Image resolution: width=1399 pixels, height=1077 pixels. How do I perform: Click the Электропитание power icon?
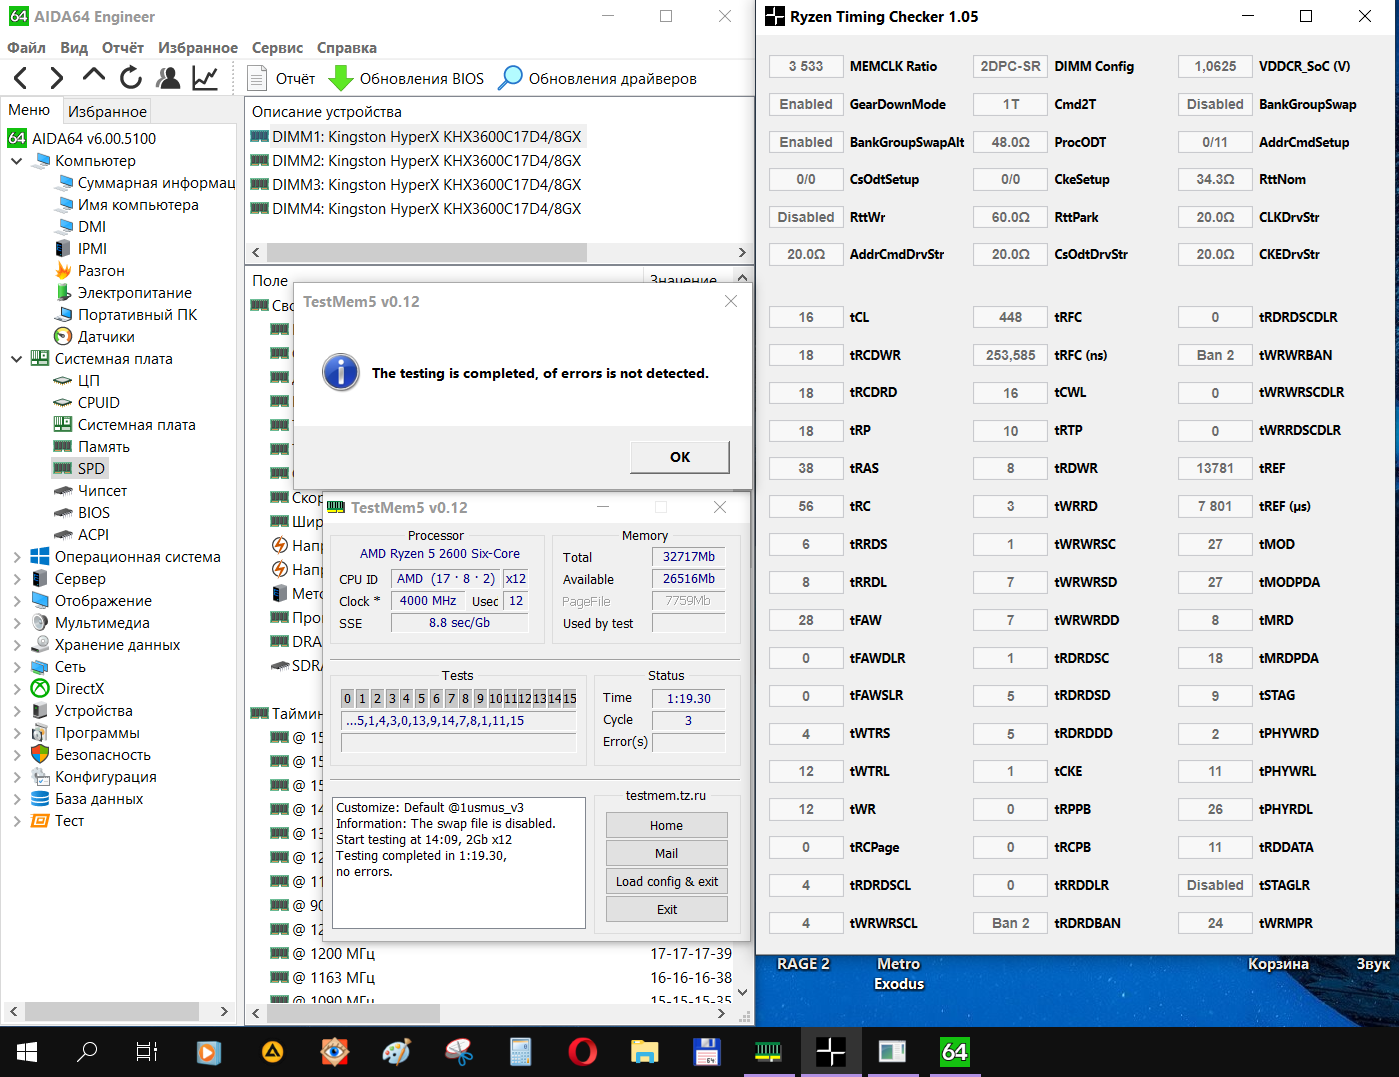(63, 293)
